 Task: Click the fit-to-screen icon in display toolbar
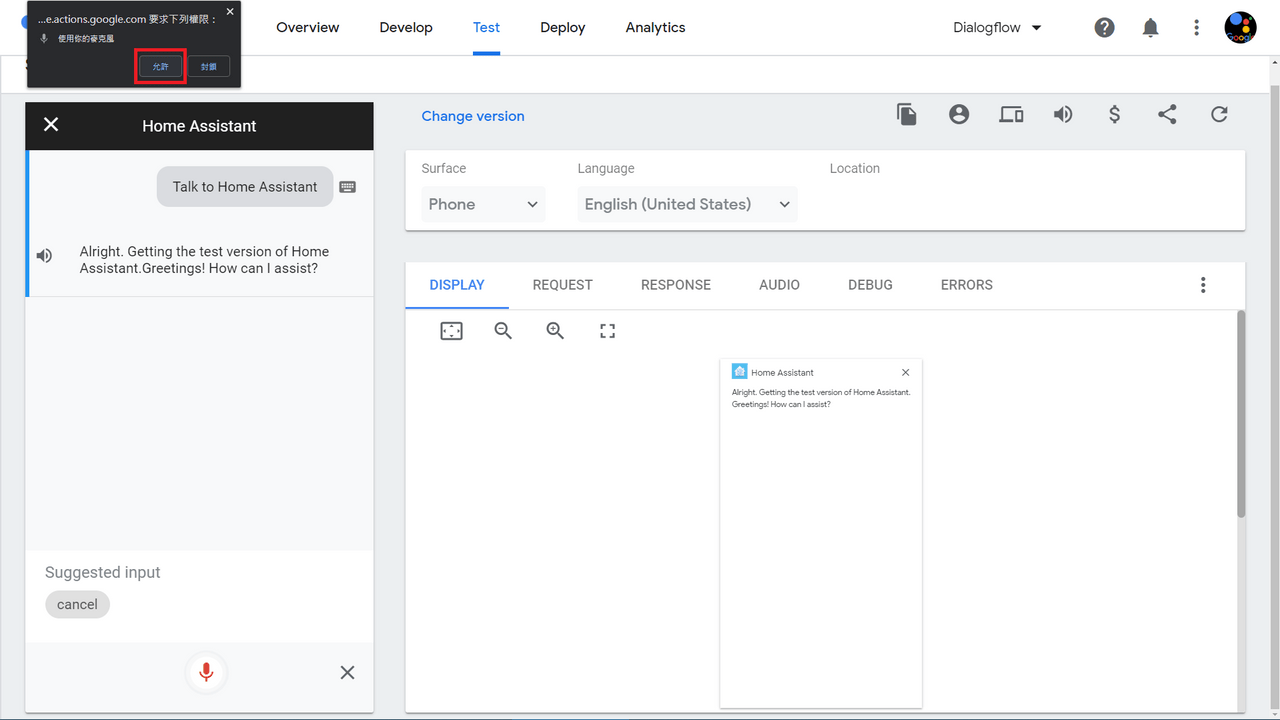pos(452,331)
